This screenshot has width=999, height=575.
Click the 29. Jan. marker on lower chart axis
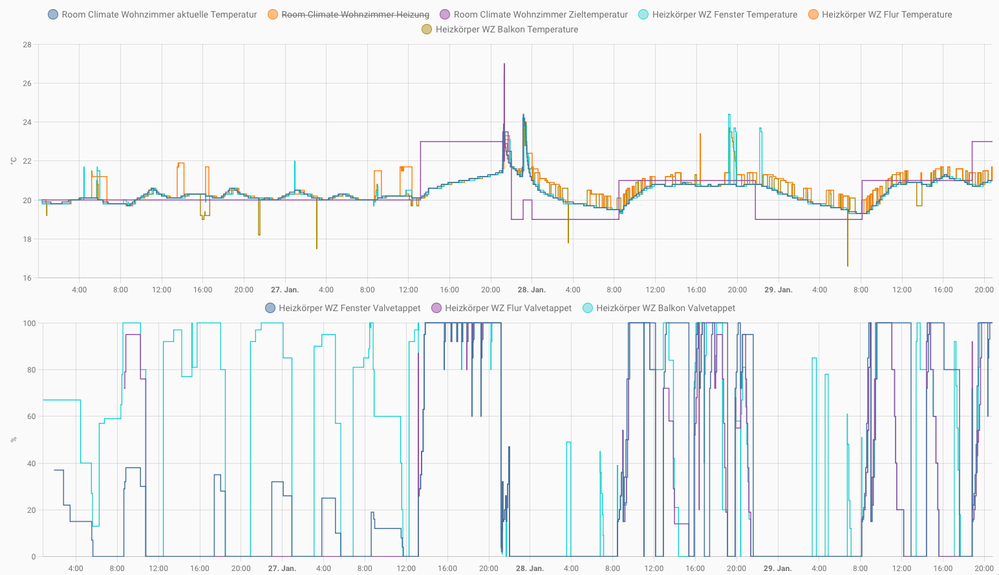click(775, 568)
